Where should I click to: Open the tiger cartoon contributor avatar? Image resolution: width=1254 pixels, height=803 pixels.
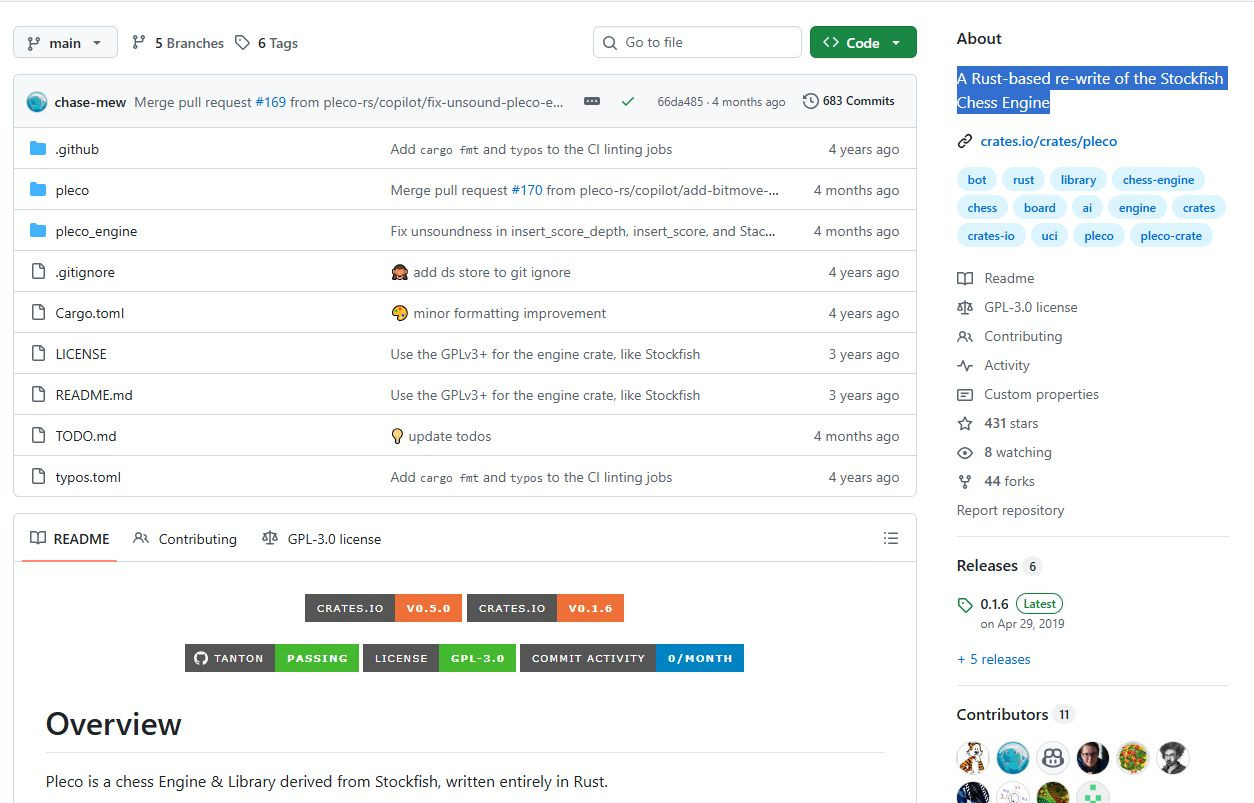coord(973,757)
